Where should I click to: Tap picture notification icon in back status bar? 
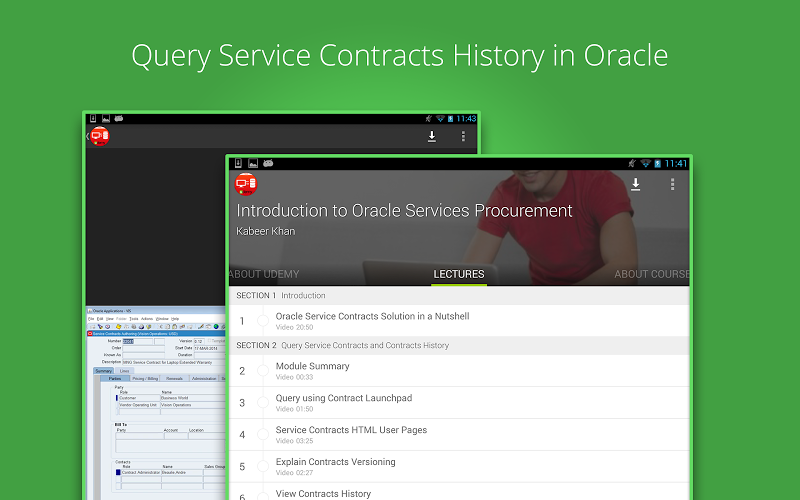click(106, 118)
